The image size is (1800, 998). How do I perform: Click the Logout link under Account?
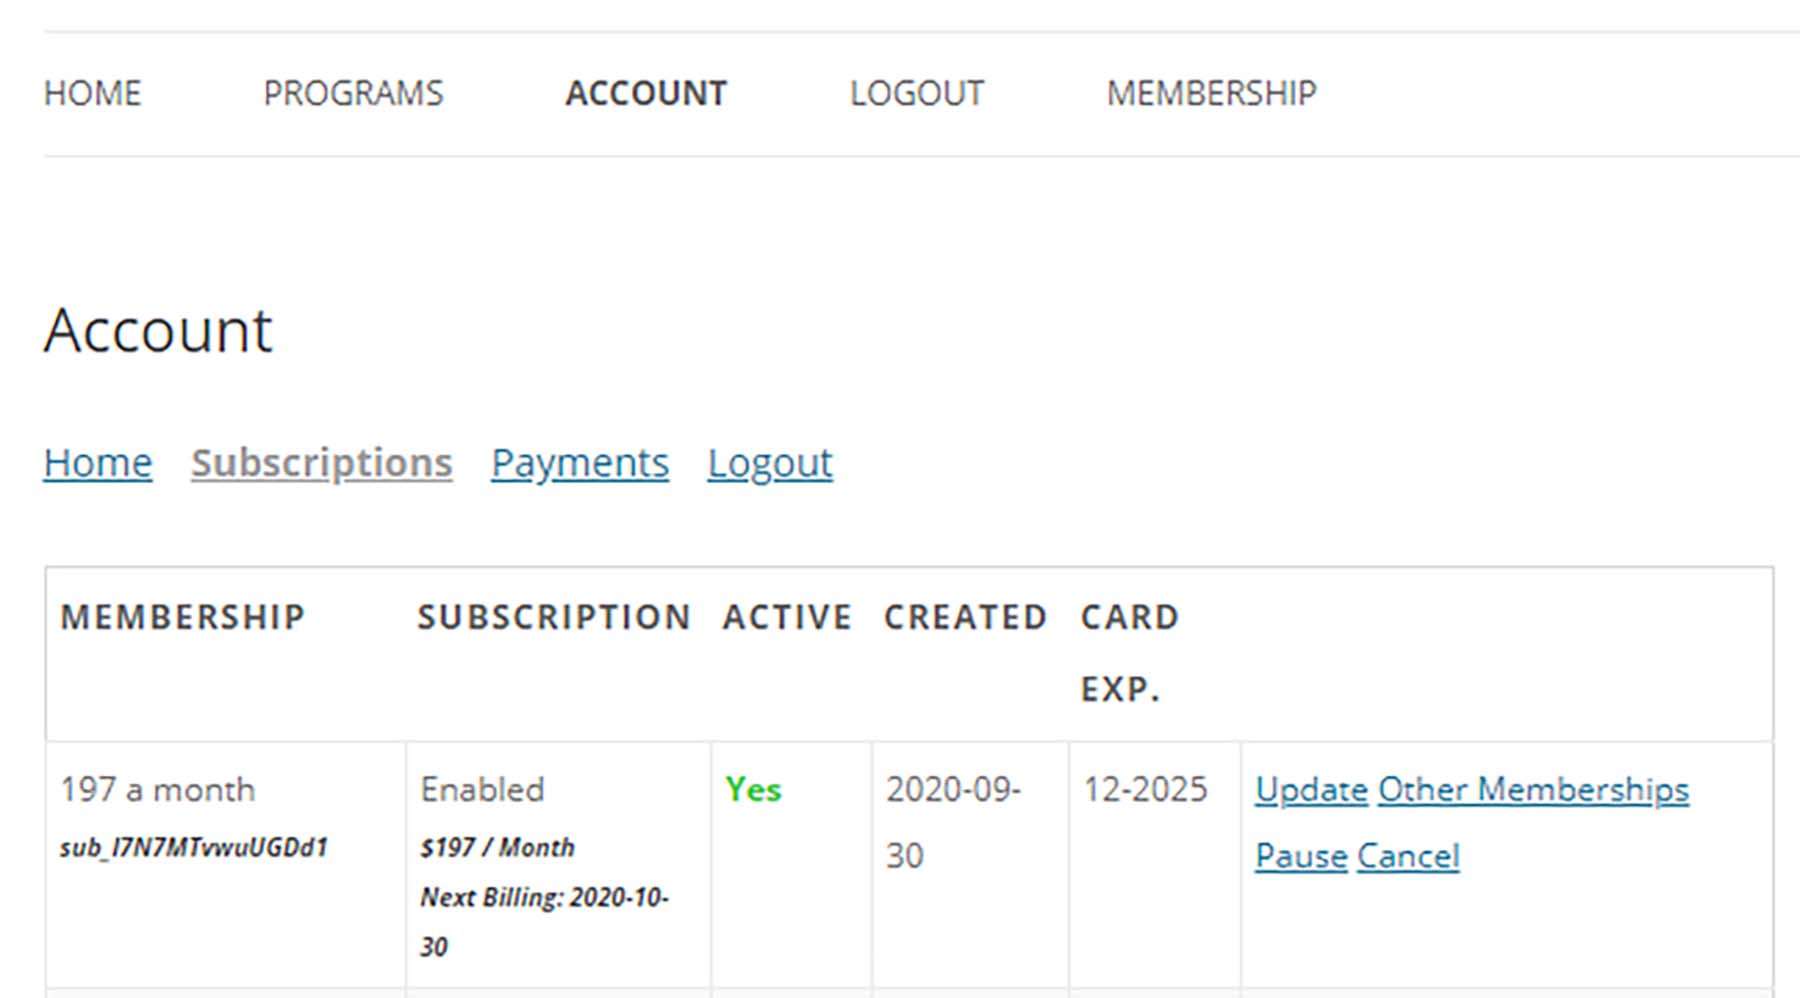pos(770,463)
